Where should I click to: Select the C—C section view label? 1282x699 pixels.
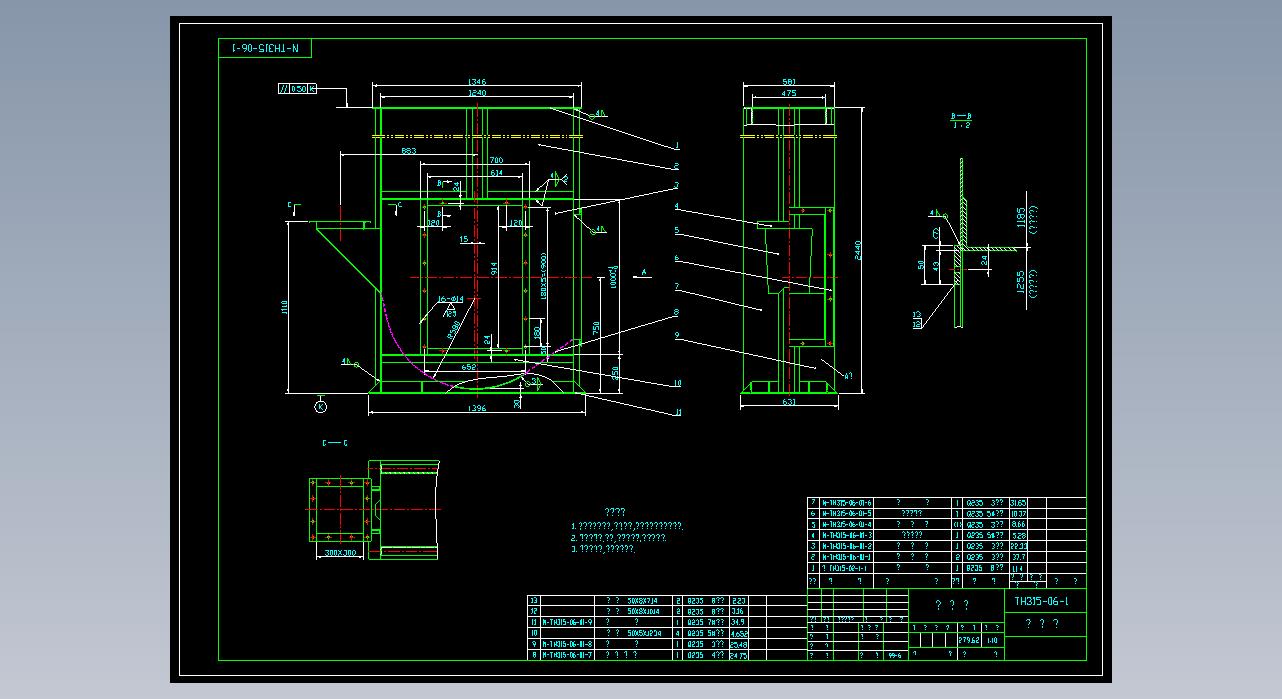pos(335,442)
